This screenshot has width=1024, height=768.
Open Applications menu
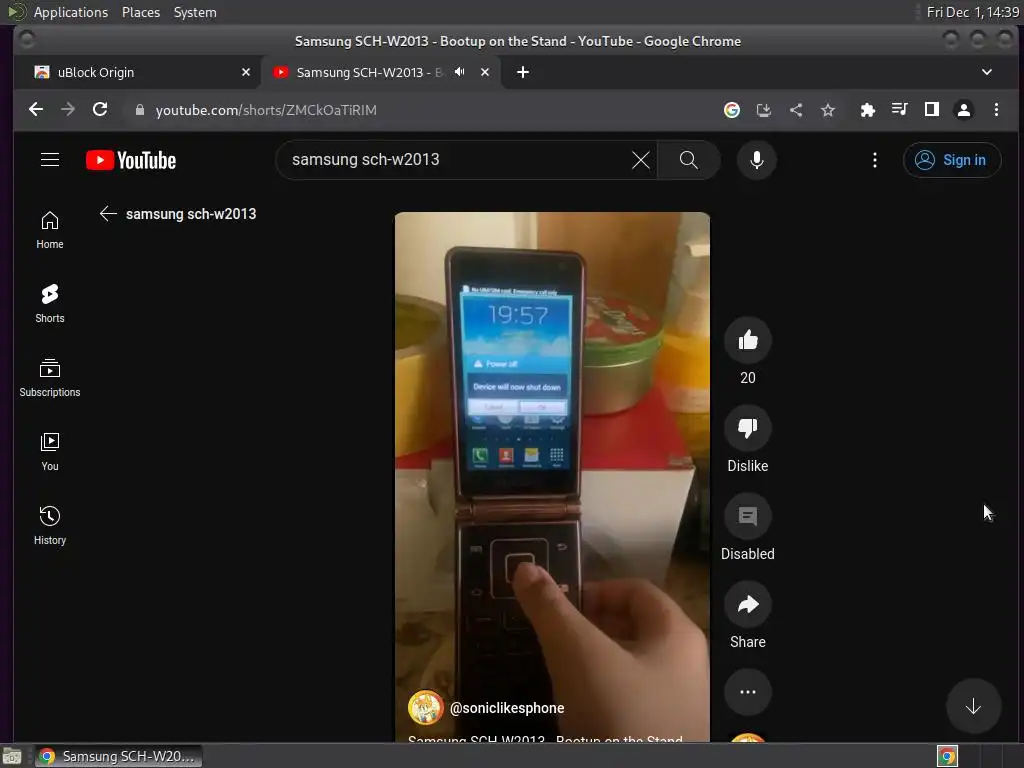click(x=71, y=12)
